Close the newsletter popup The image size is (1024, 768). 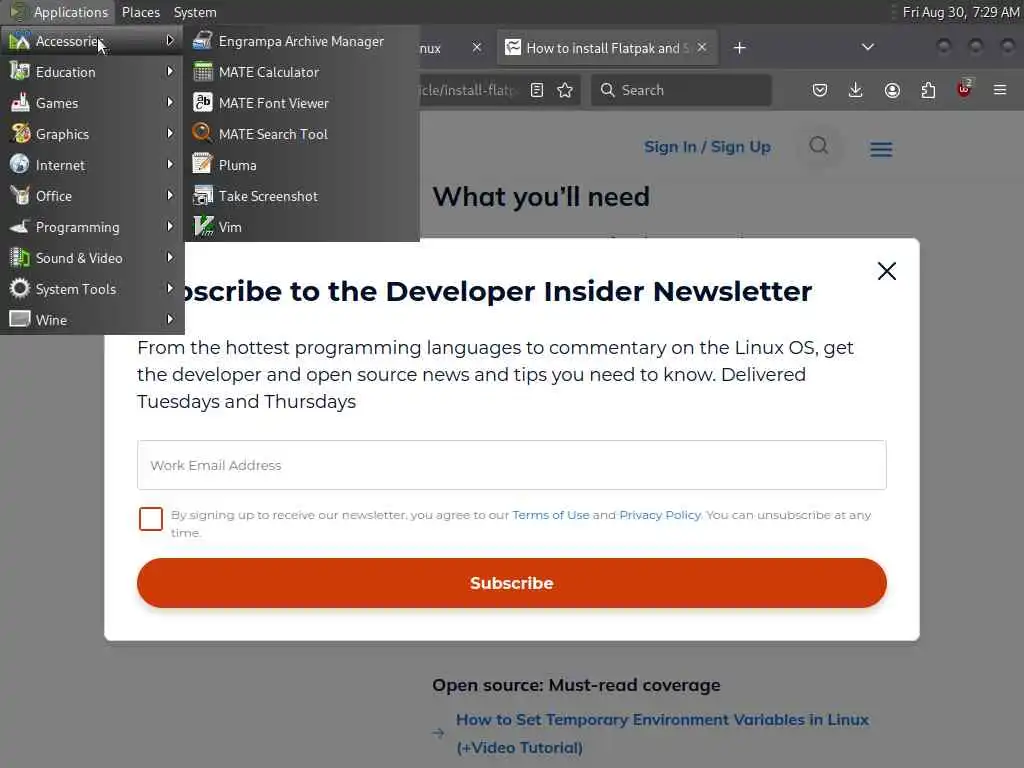pos(887,271)
